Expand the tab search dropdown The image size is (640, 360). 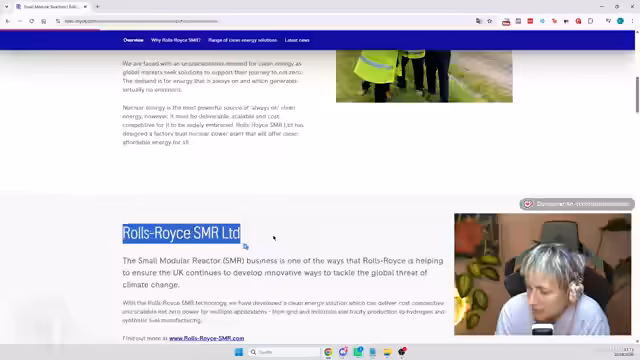6,7
